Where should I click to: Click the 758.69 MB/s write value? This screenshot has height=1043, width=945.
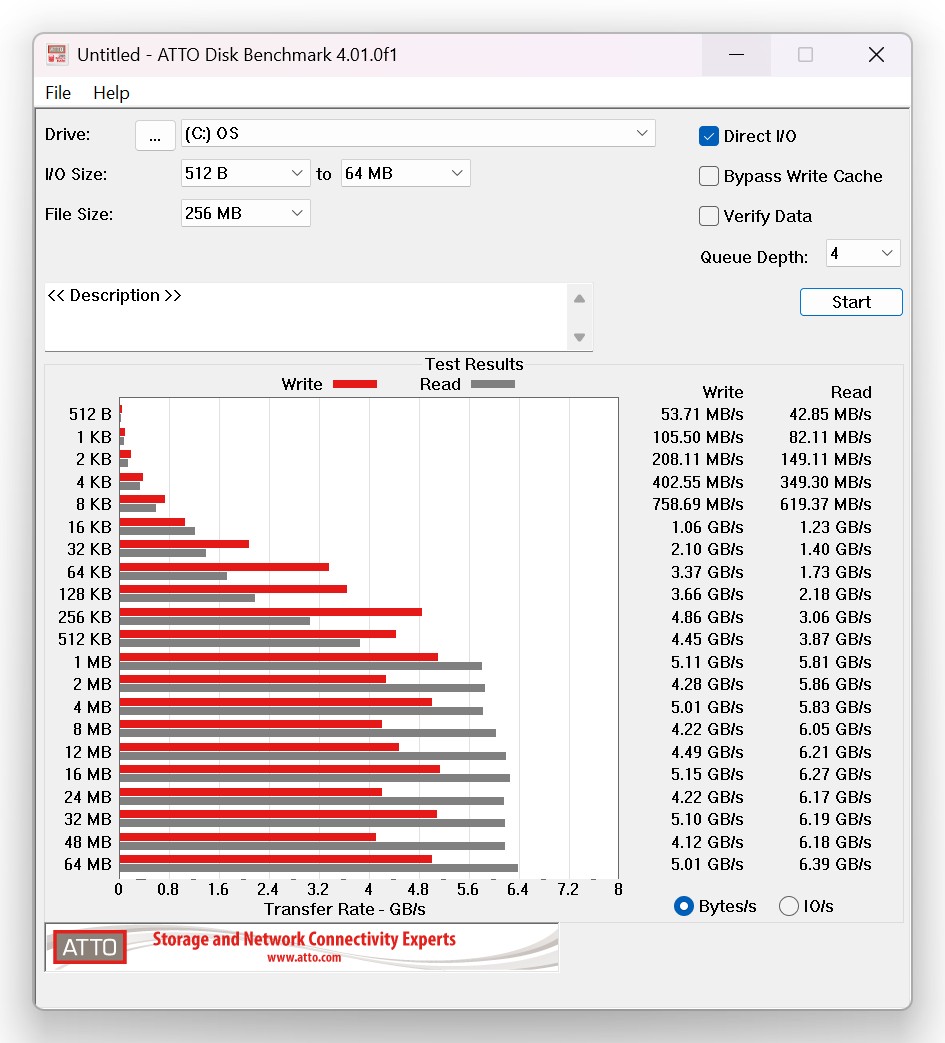(698, 504)
